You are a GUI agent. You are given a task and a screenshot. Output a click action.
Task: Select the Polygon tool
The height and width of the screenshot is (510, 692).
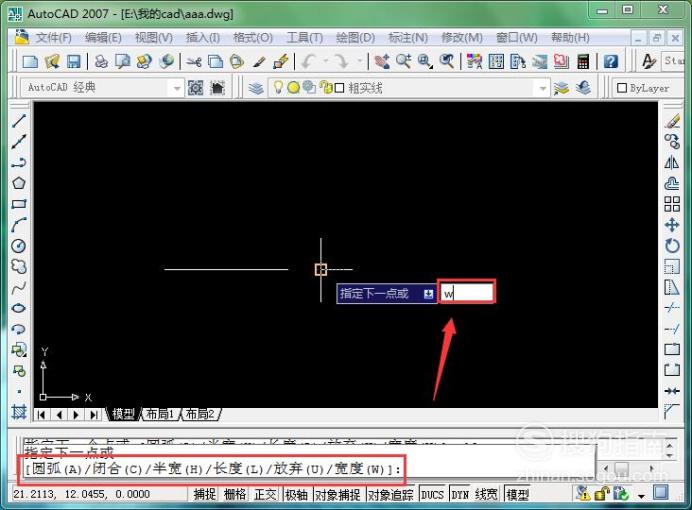[19, 183]
